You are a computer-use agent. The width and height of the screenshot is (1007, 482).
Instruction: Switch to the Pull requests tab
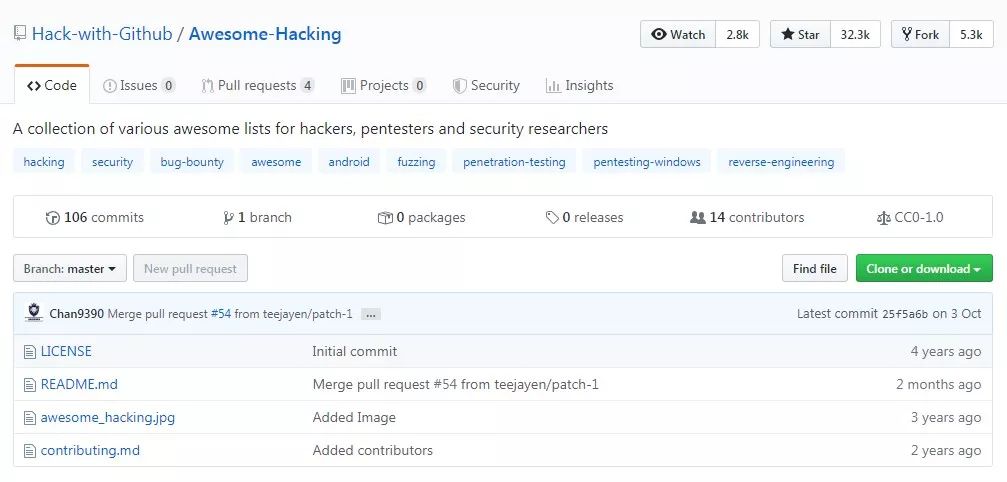[258, 85]
